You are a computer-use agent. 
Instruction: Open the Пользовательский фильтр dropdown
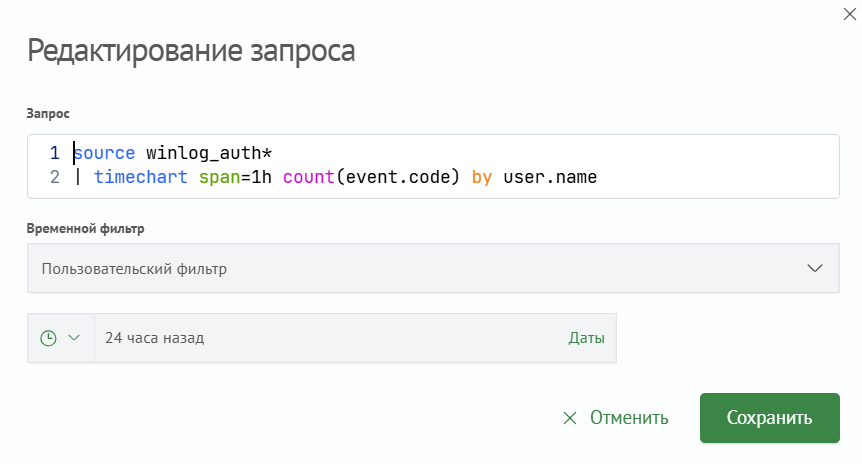[x=433, y=268]
